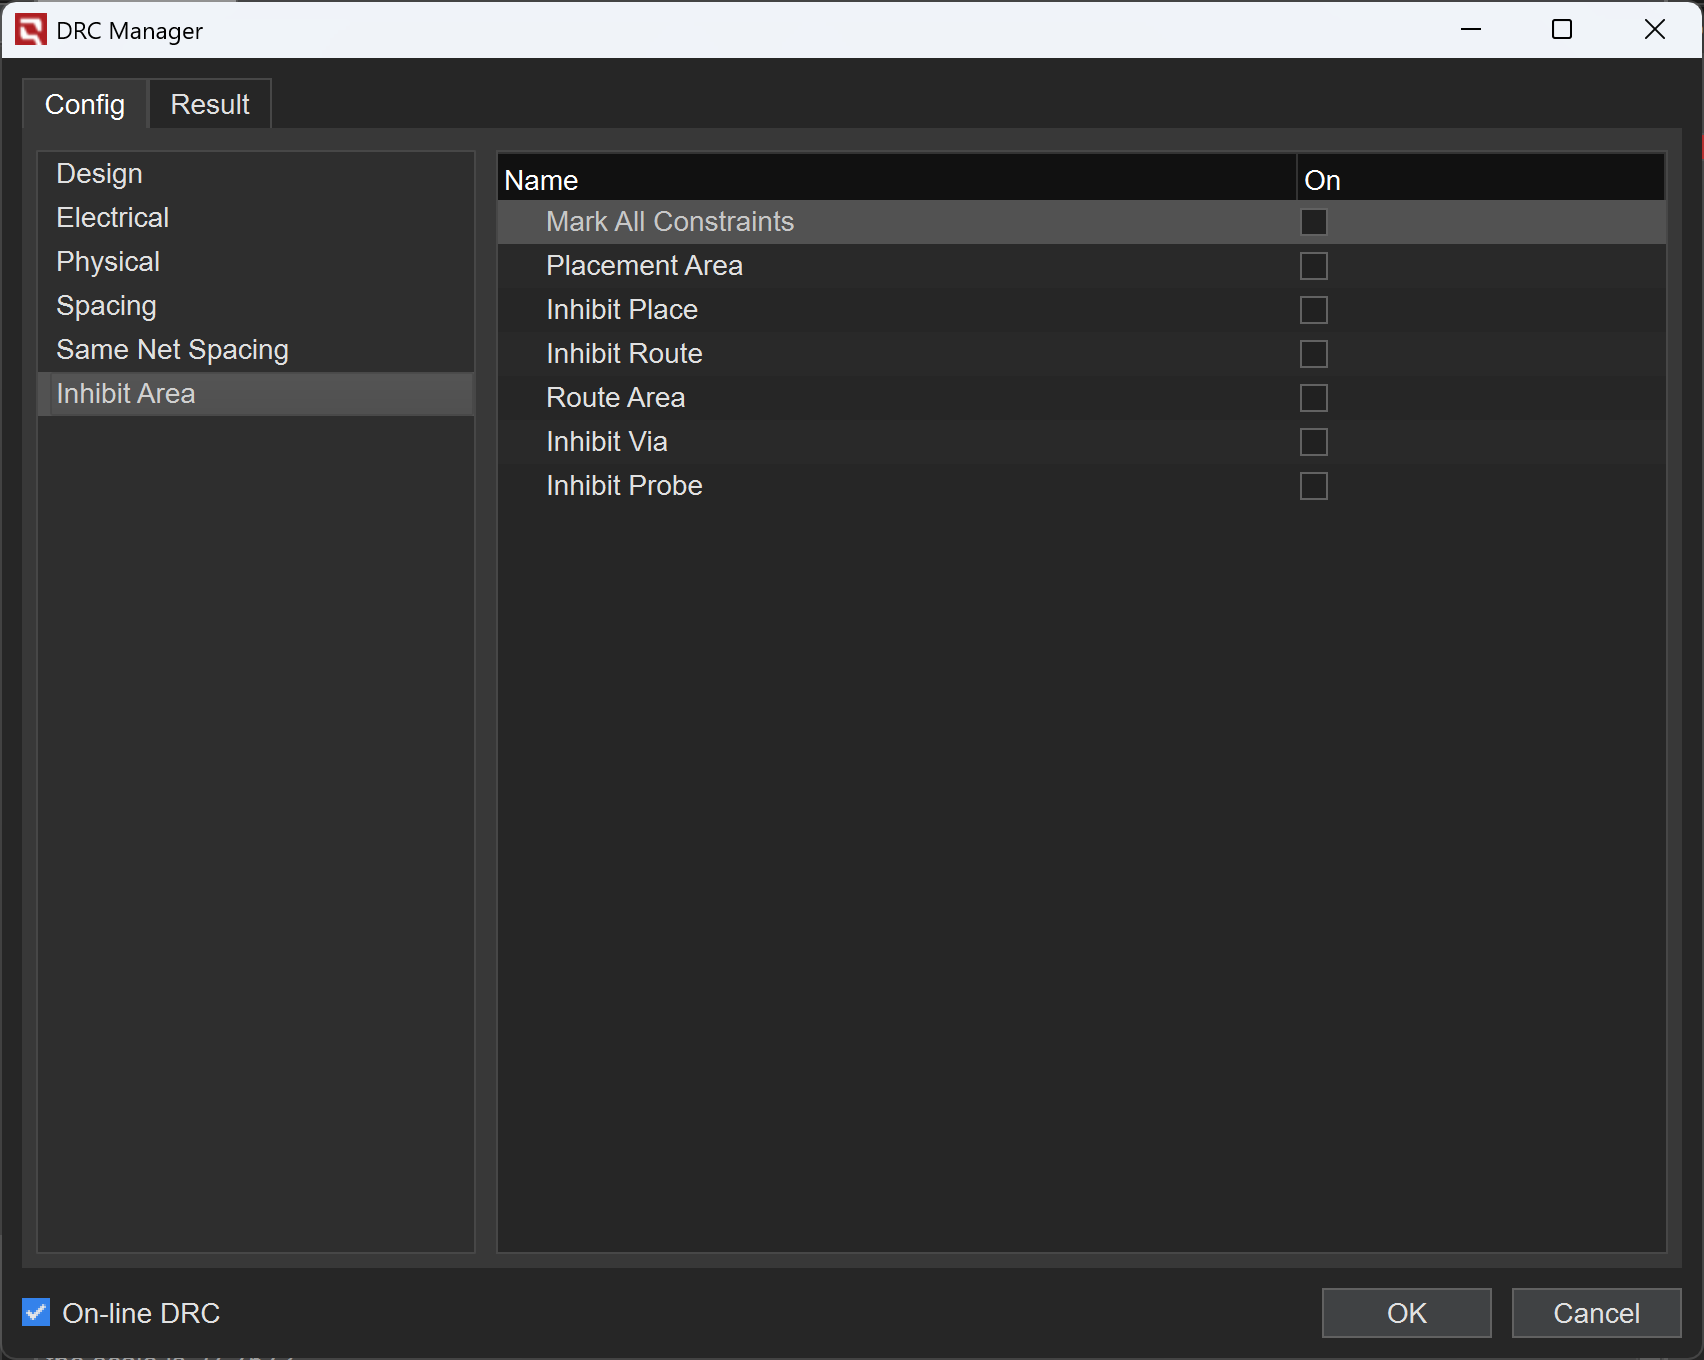1704x1360 pixels.
Task: Enable the Inhibit Via checkbox
Action: click(1313, 442)
